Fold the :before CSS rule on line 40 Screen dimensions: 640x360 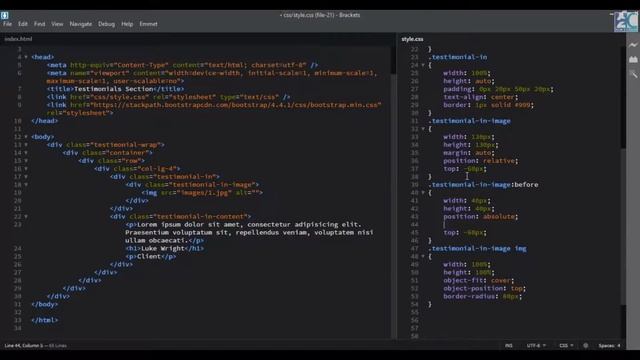[x=423, y=193]
